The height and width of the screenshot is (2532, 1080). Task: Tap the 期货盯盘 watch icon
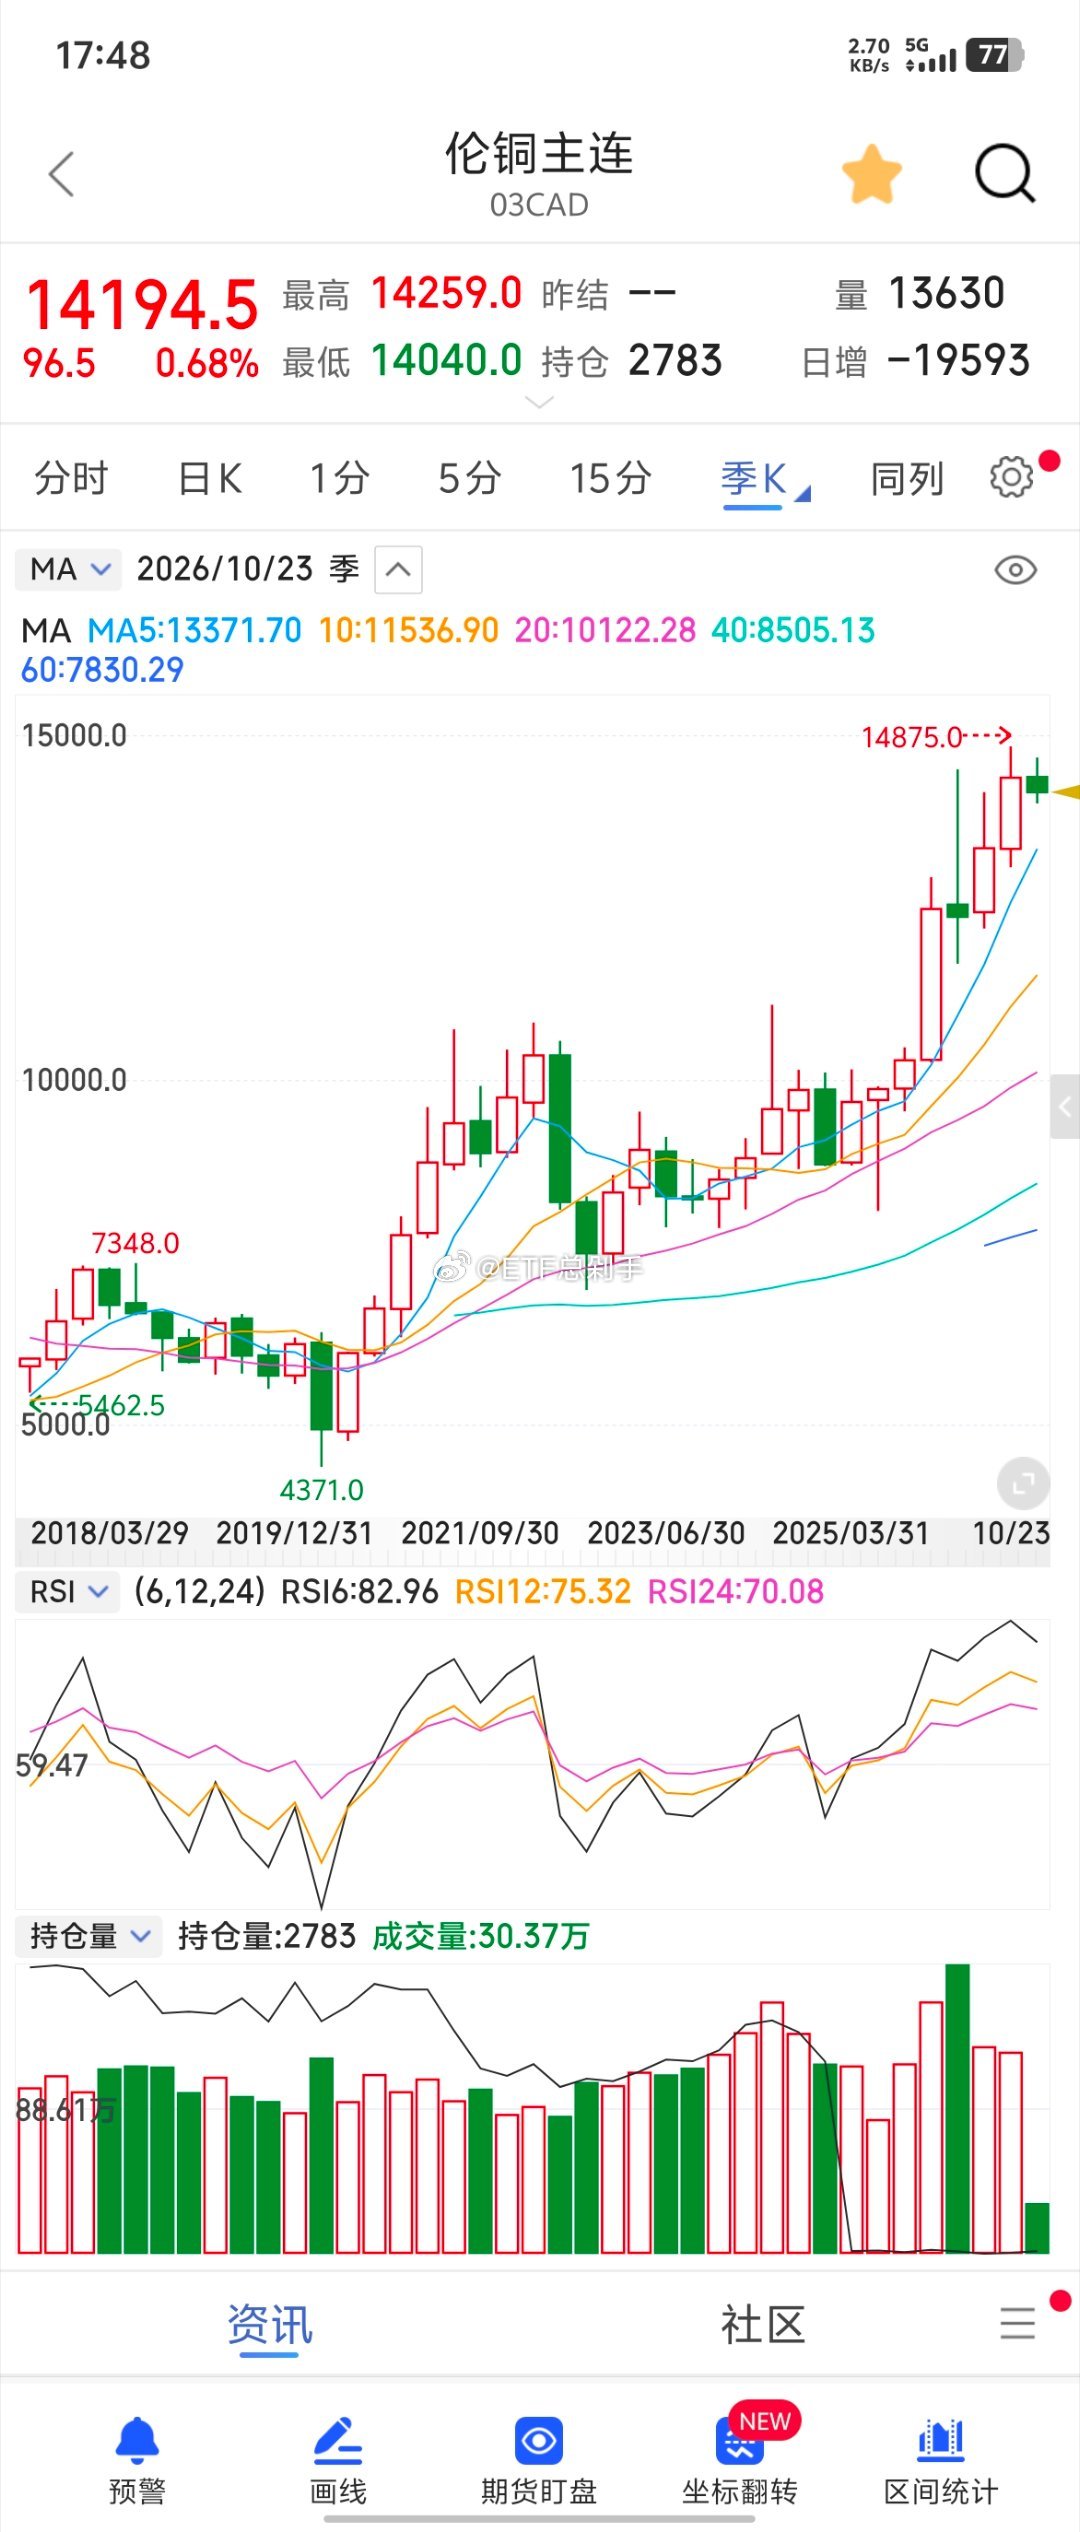point(539,2441)
